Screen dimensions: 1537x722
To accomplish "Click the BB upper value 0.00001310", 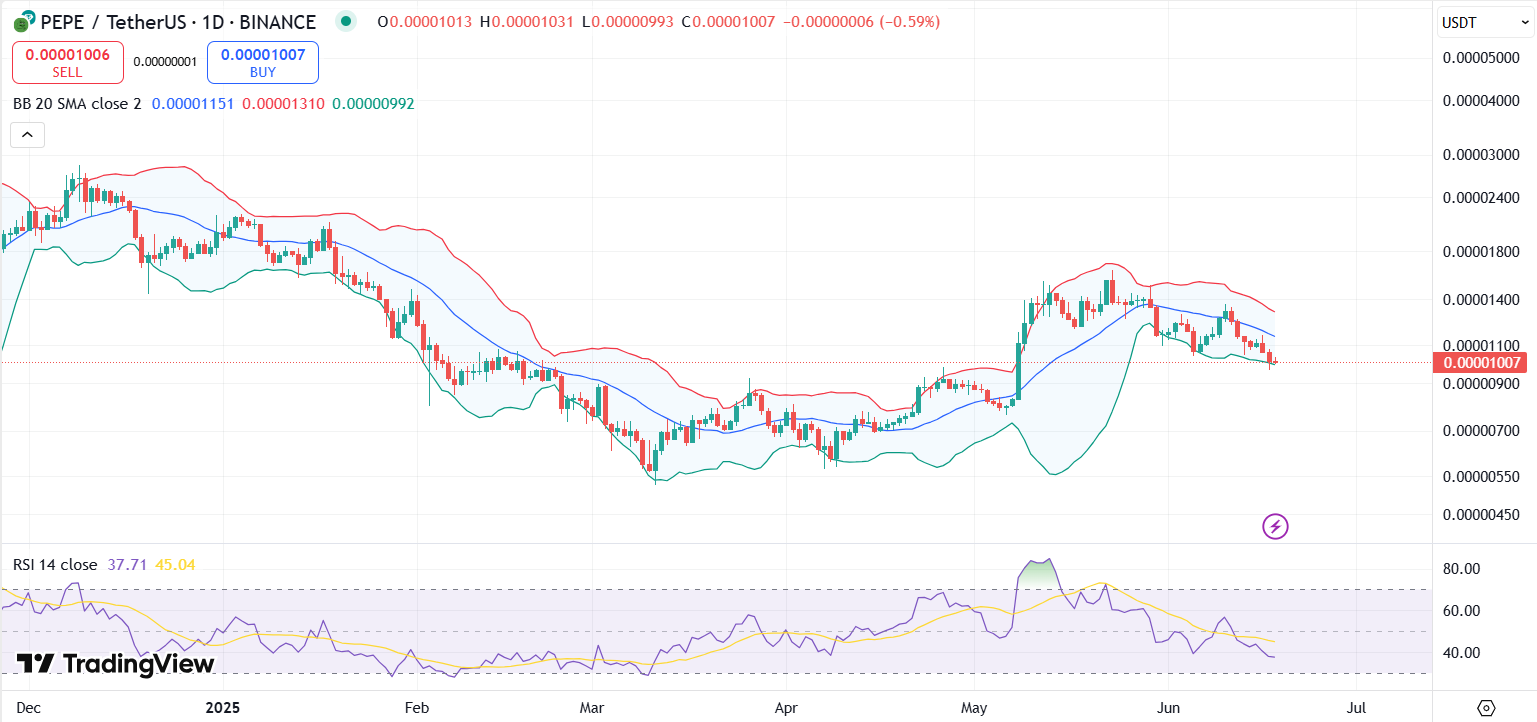I will pos(283,103).
